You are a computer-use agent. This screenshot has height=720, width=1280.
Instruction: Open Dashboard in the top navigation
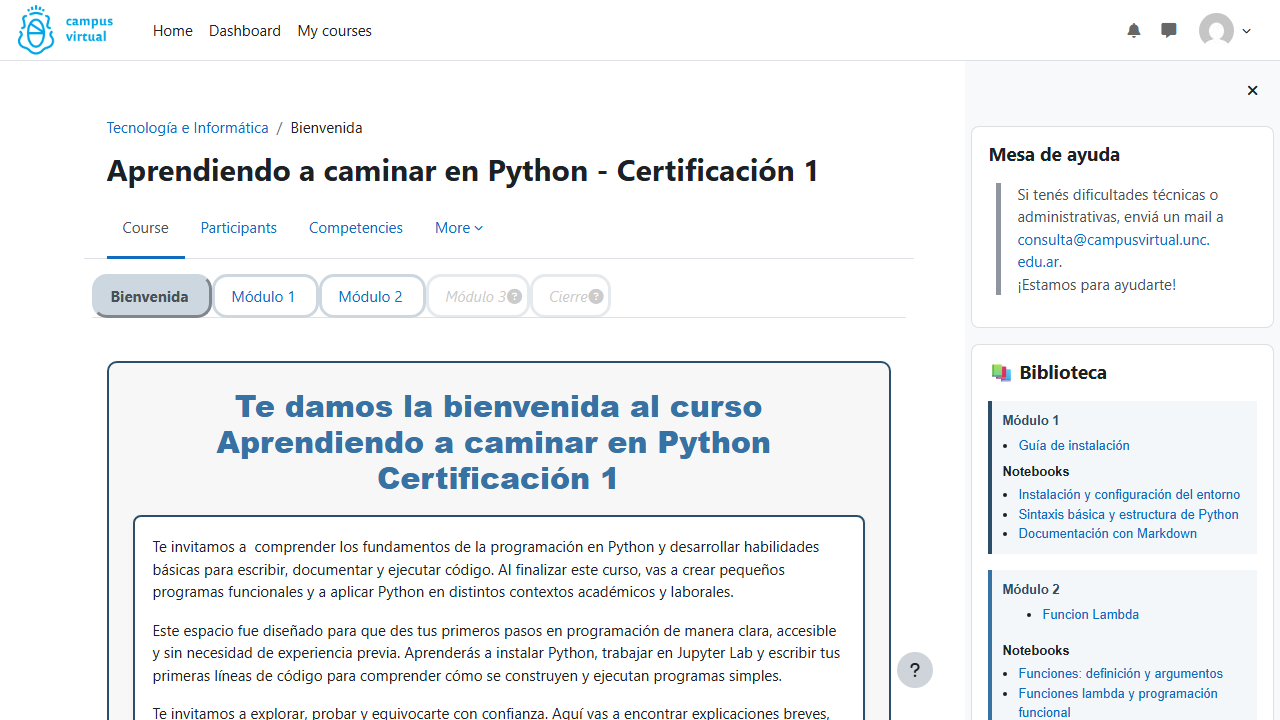point(245,31)
